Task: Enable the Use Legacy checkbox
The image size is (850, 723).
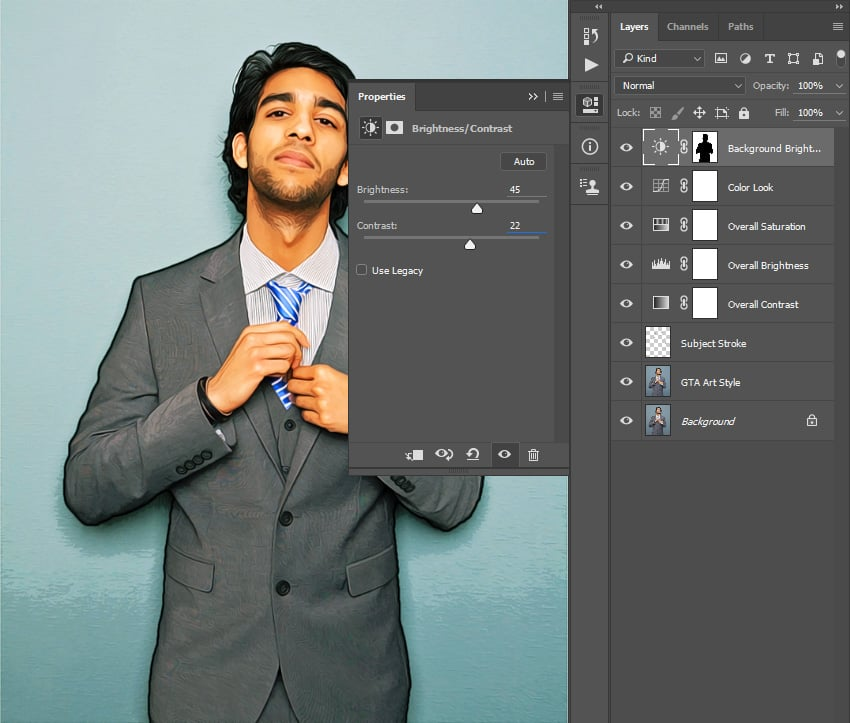Action: (x=362, y=270)
